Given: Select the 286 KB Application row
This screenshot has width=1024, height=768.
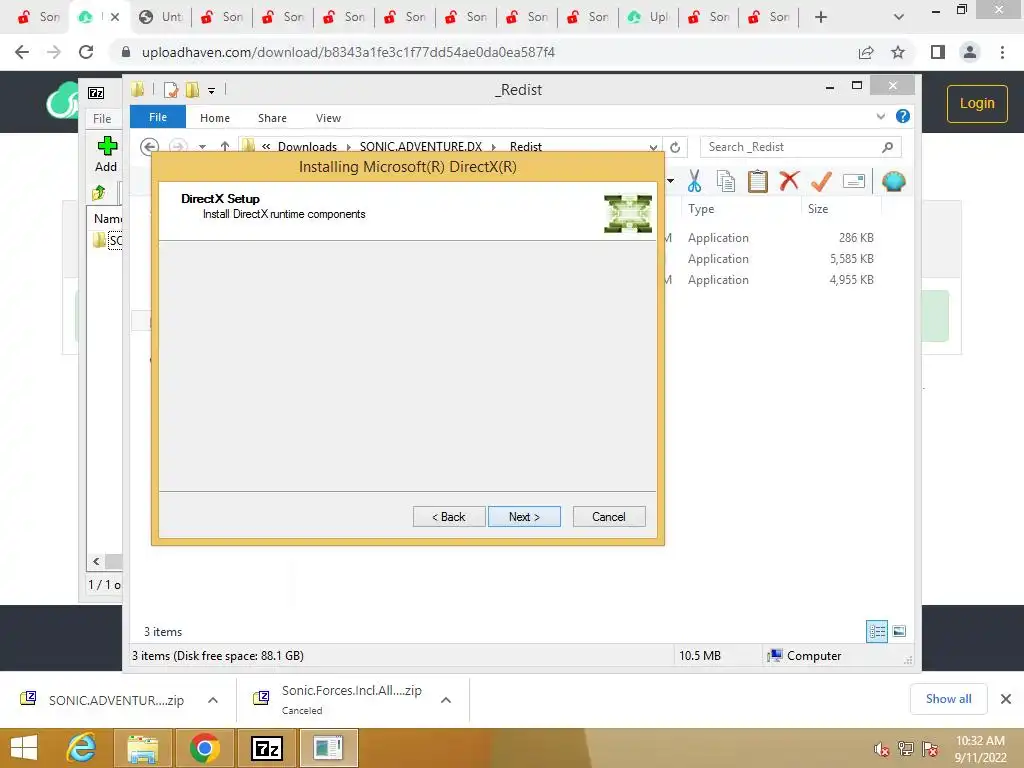Looking at the screenshot, I should (x=780, y=238).
